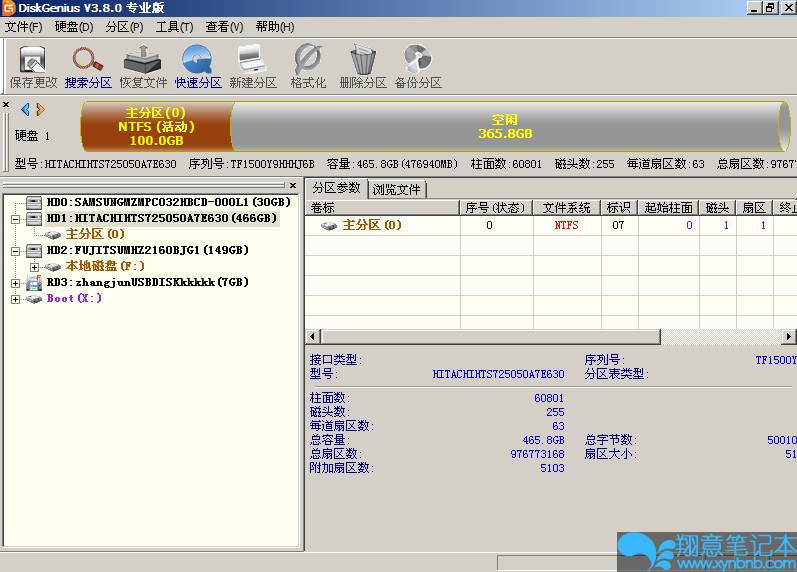The width and height of the screenshot is (797, 572).
Task: Open the 查看(V) menu
Action: pos(224,27)
